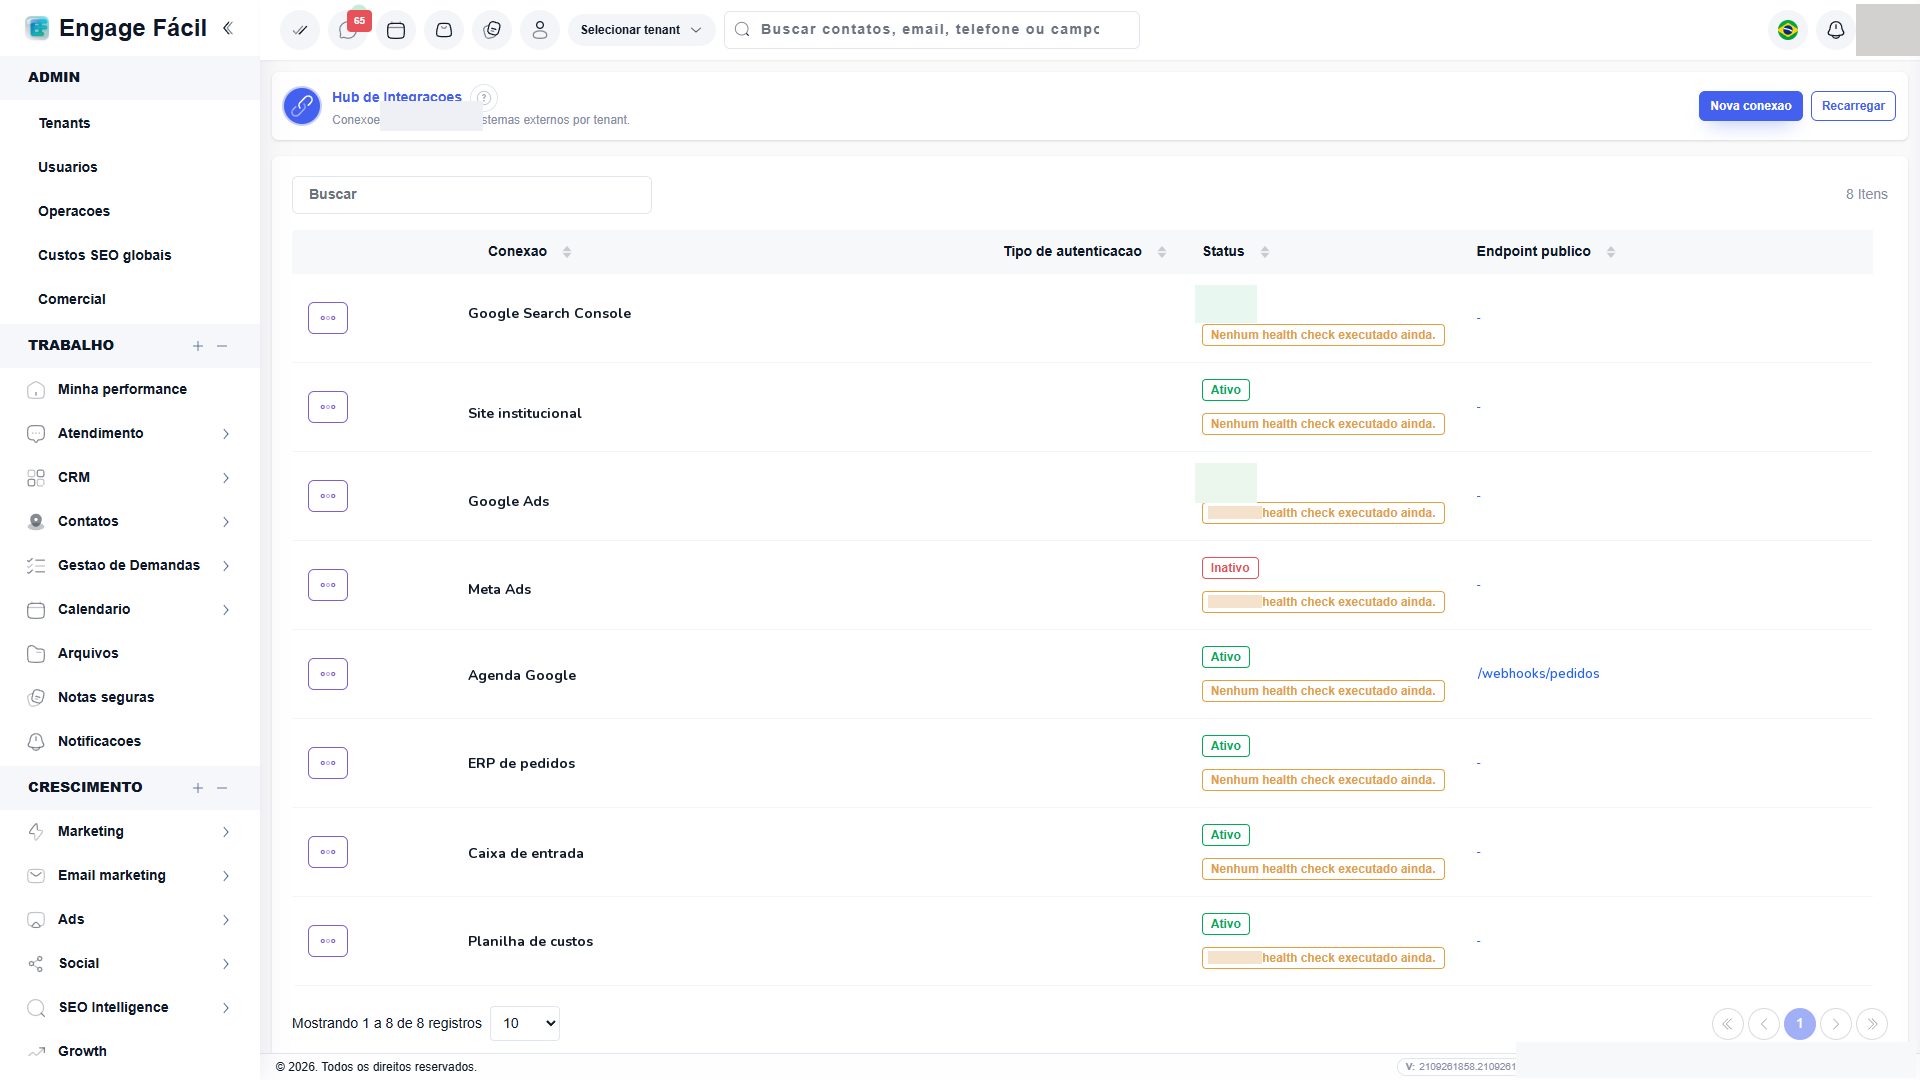Open Custos SEO globais page
1920x1080 pixels.
(x=105, y=255)
